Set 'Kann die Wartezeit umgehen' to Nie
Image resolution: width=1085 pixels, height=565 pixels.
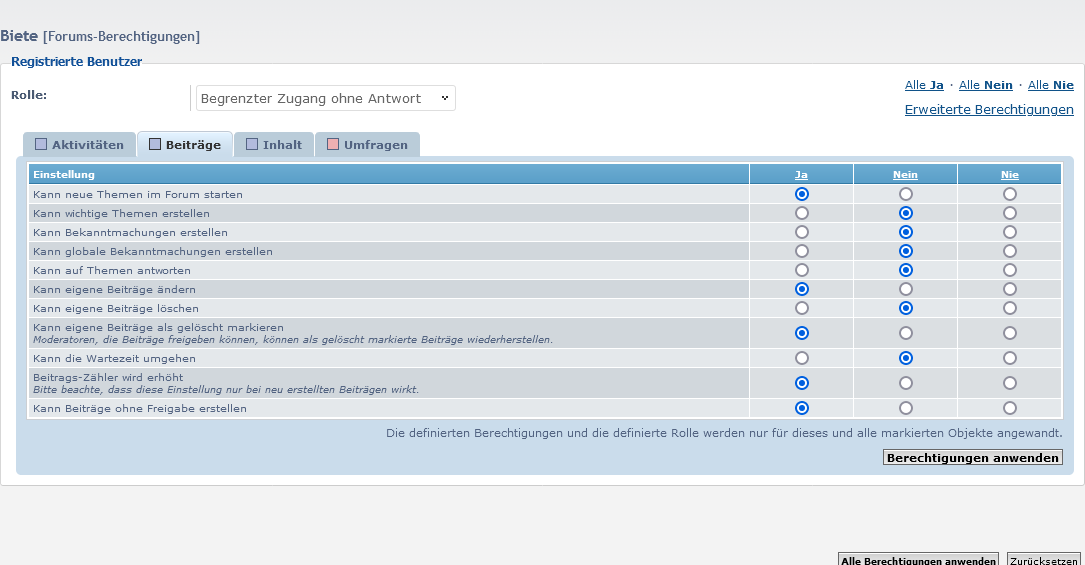(x=1010, y=358)
